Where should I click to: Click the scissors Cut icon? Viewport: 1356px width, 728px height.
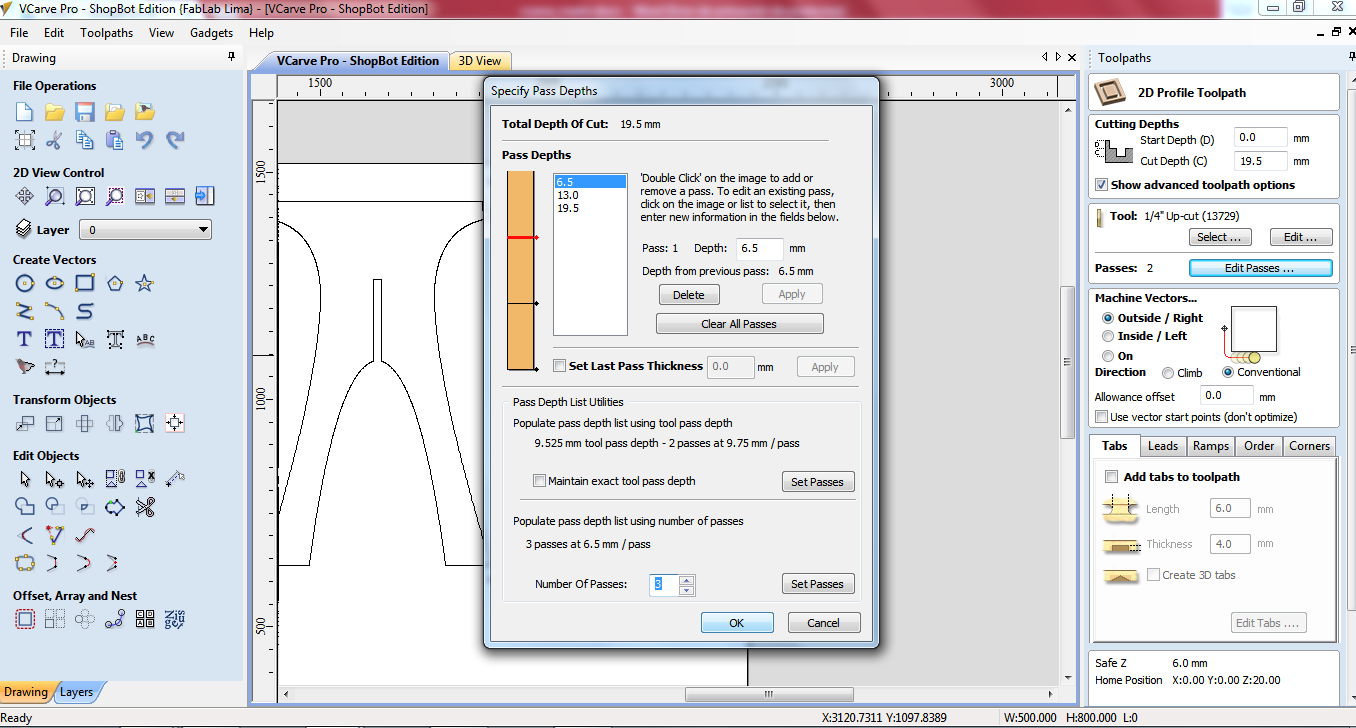point(55,140)
